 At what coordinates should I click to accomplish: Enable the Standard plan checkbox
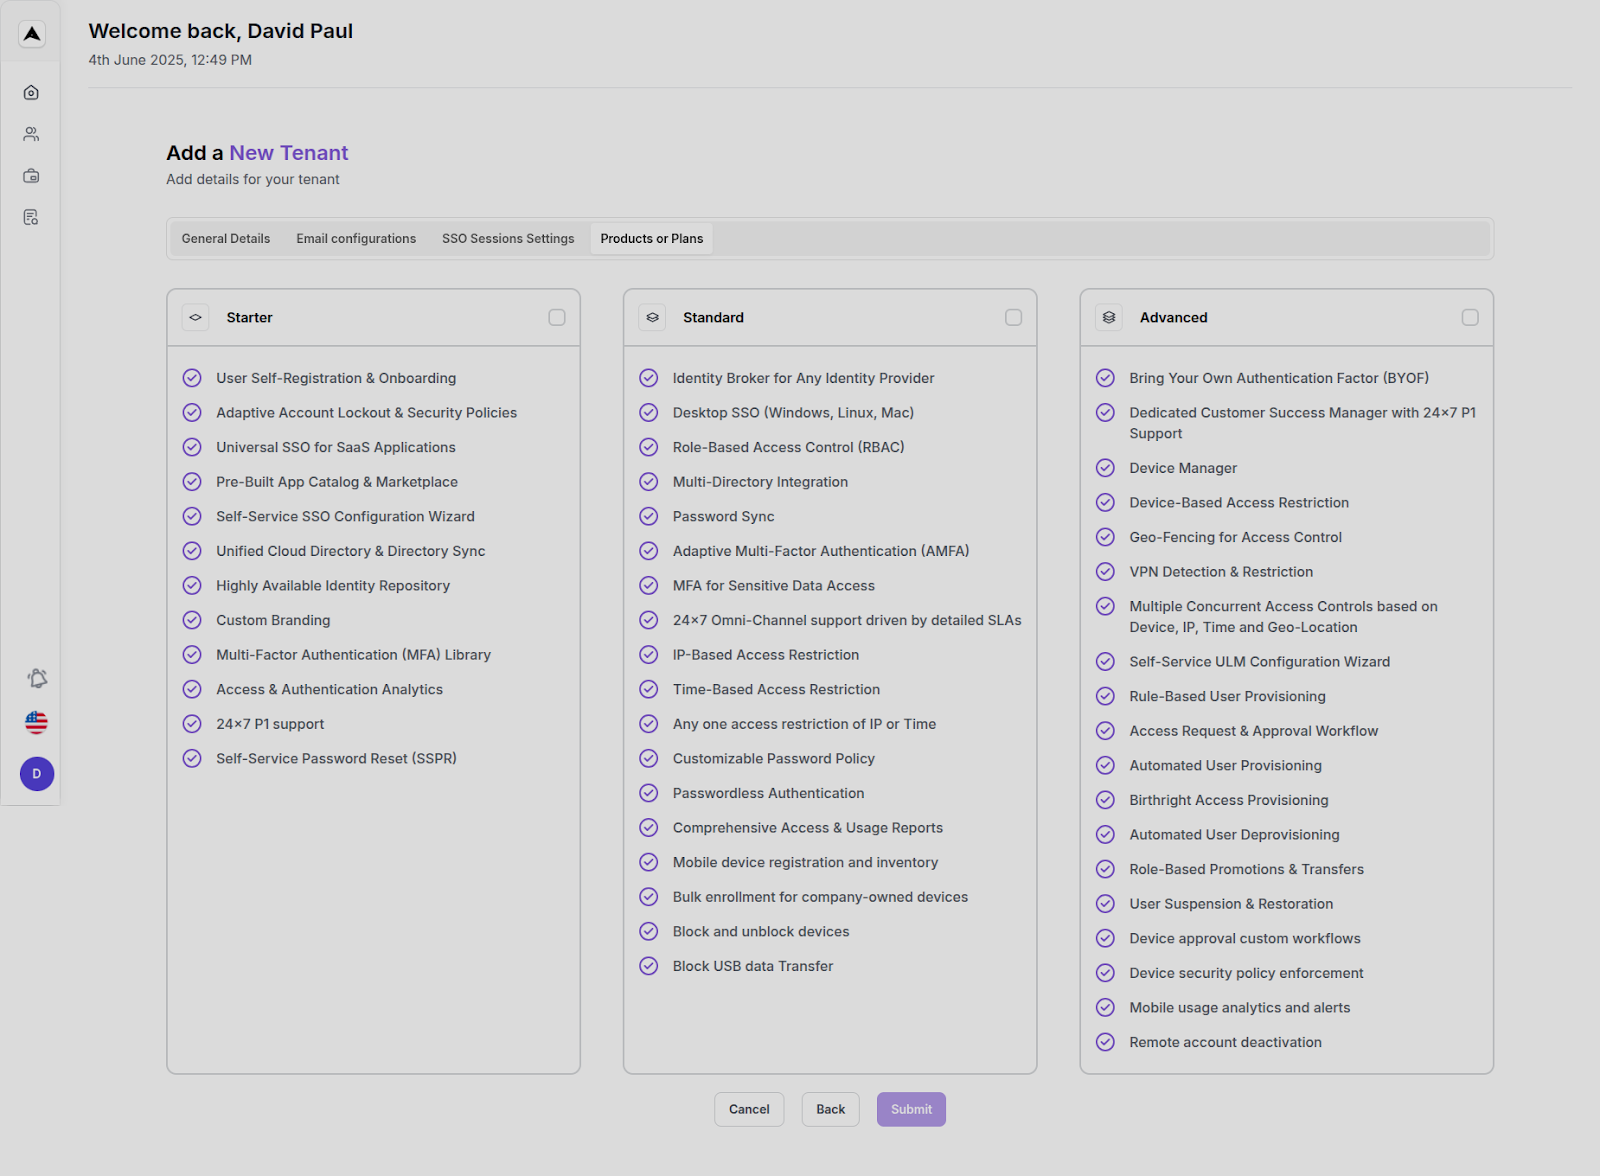click(1013, 317)
